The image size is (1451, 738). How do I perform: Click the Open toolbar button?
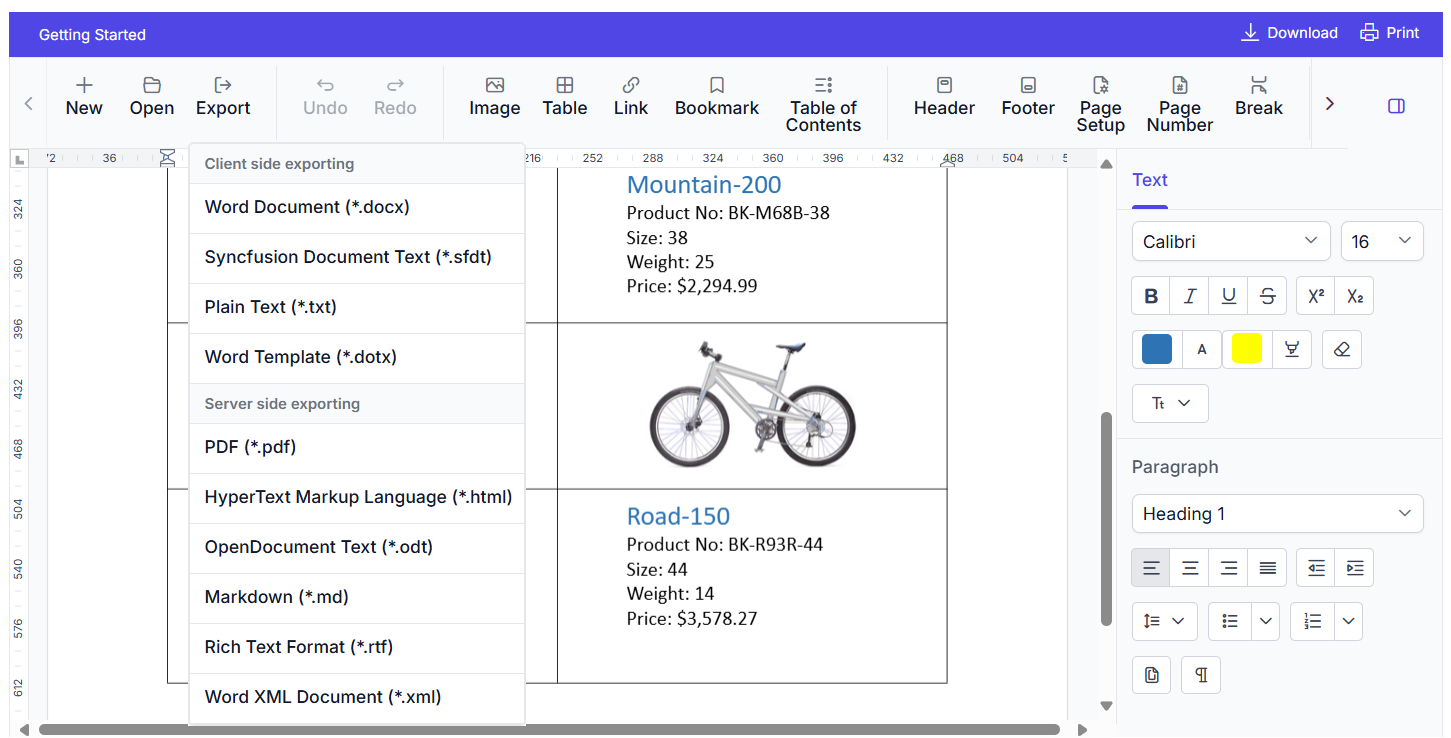coord(152,96)
